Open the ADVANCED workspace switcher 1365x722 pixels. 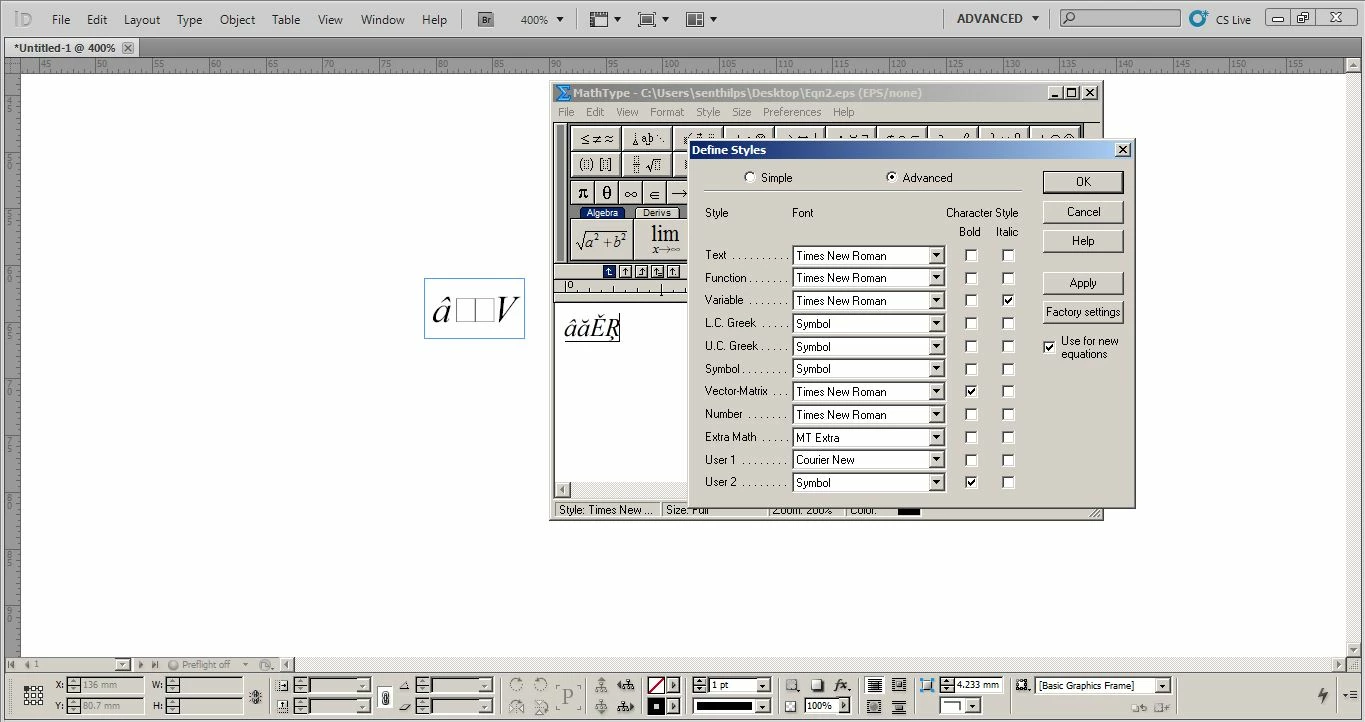tap(998, 18)
